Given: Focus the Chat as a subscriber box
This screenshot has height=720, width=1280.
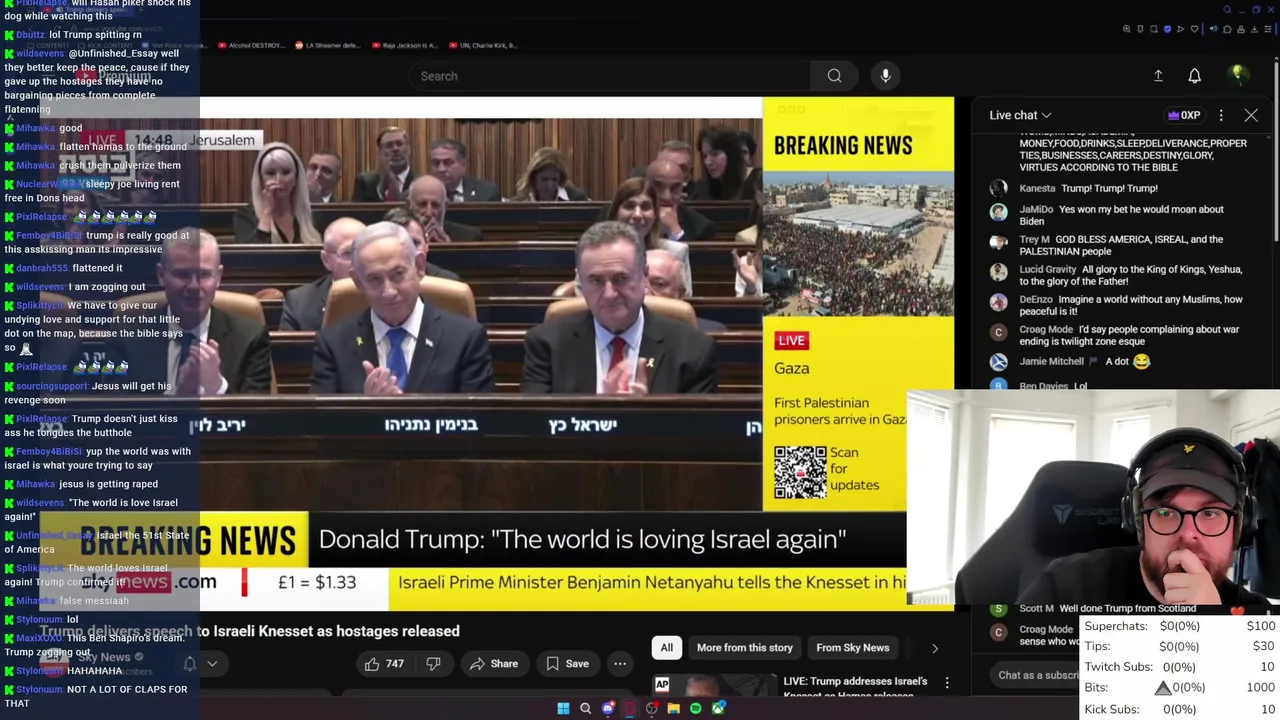Looking at the screenshot, I should [x=1038, y=675].
